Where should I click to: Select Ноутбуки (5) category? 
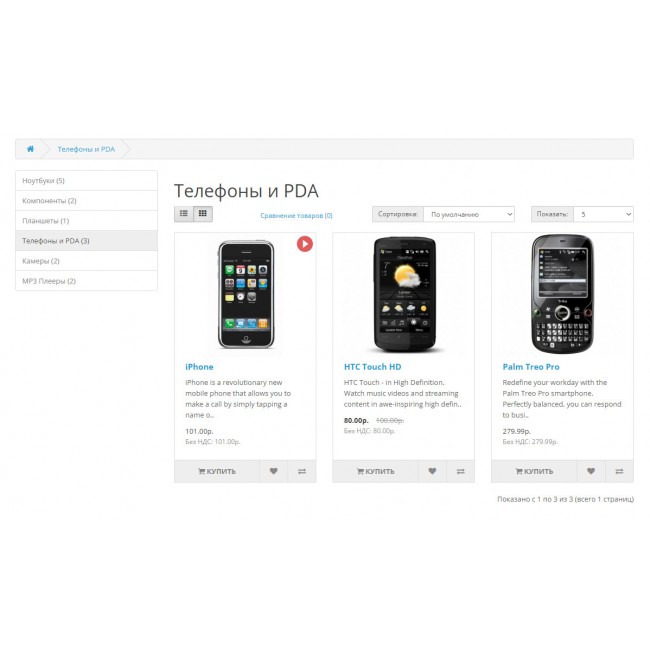86,181
